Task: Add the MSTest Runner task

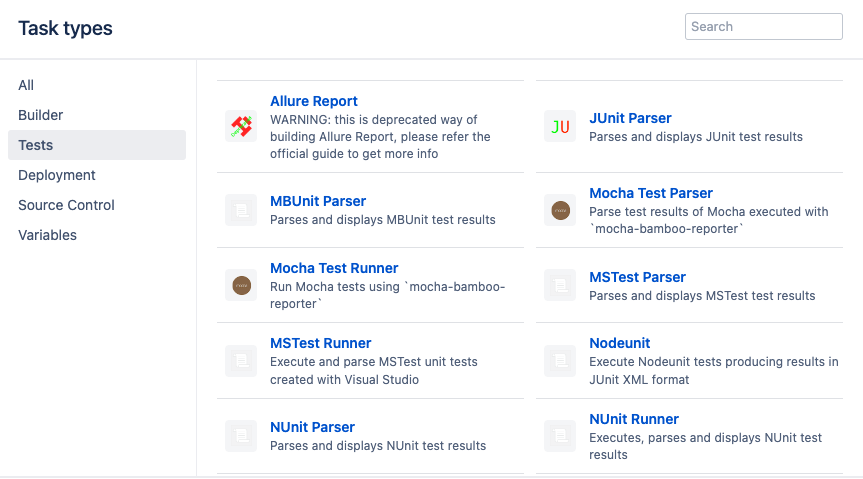Action: point(320,343)
